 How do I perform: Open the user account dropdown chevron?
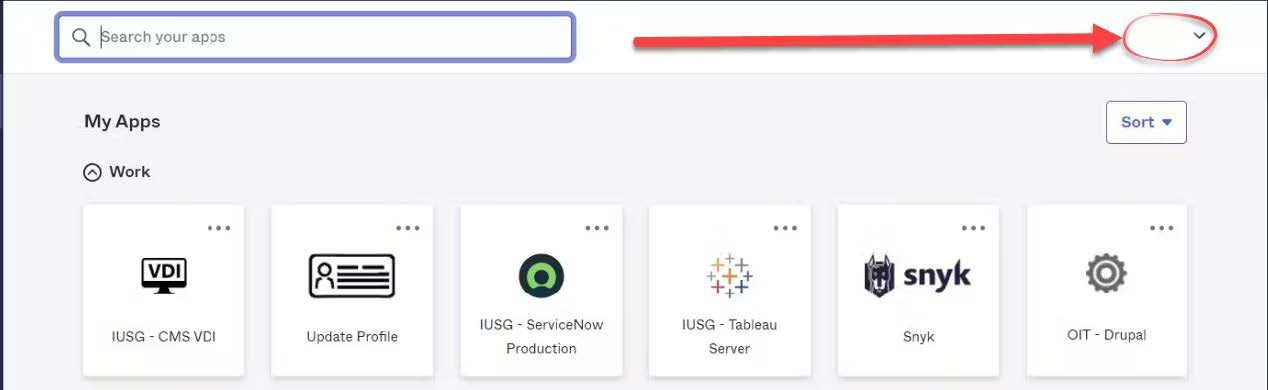pos(1200,36)
